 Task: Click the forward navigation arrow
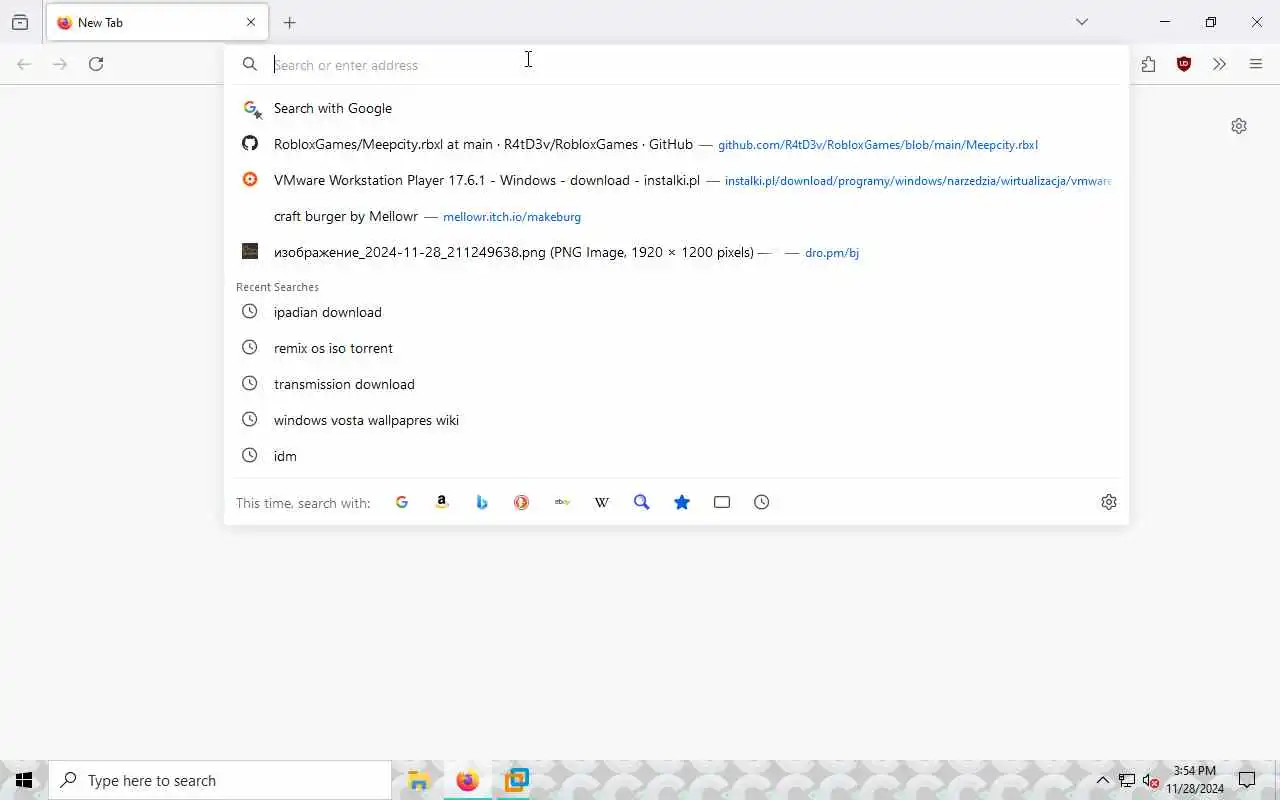coord(60,64)
